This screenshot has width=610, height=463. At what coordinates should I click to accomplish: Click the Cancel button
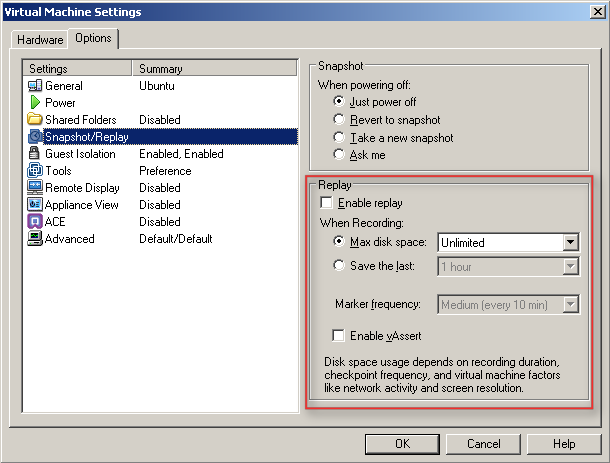tap(484, 443)
